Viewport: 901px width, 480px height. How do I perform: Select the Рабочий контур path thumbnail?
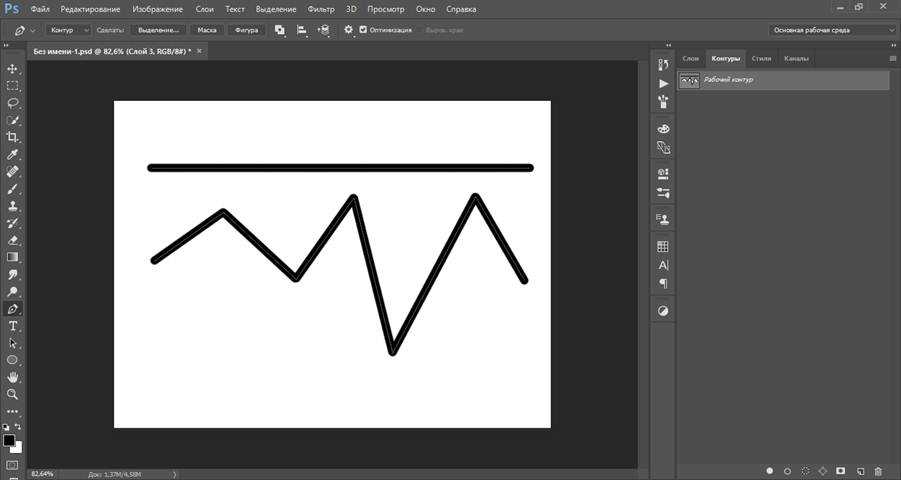(x=689, y=80)
